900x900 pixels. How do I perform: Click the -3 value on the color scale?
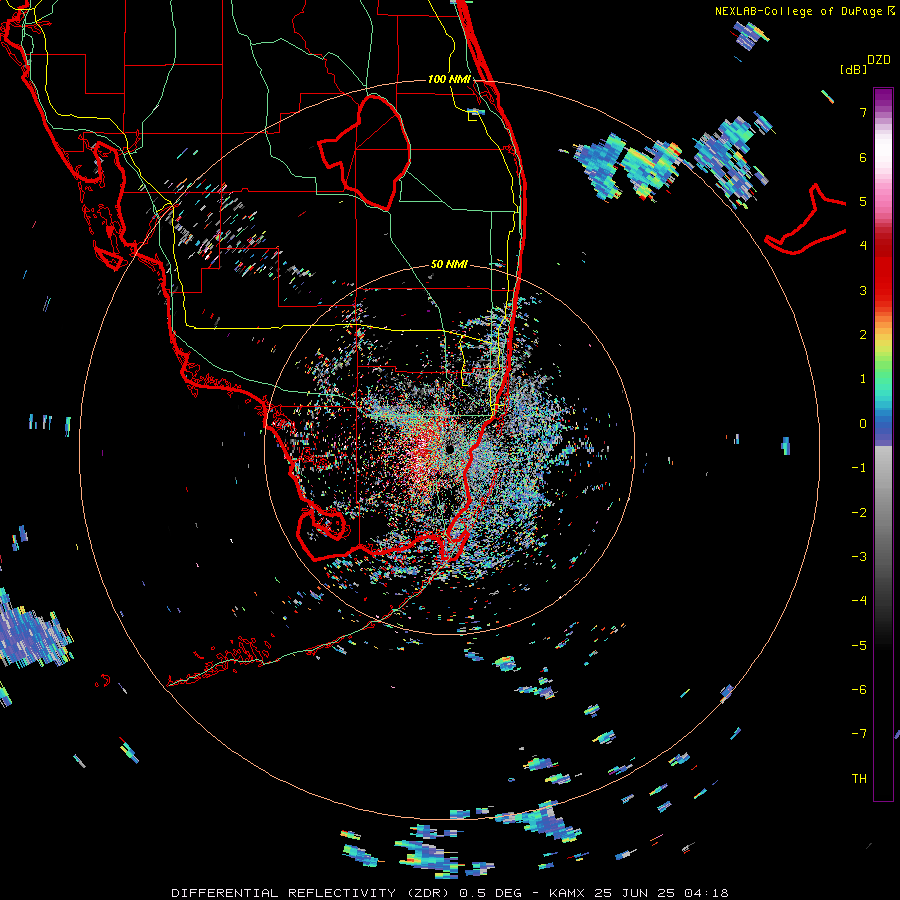pos(859,557)
